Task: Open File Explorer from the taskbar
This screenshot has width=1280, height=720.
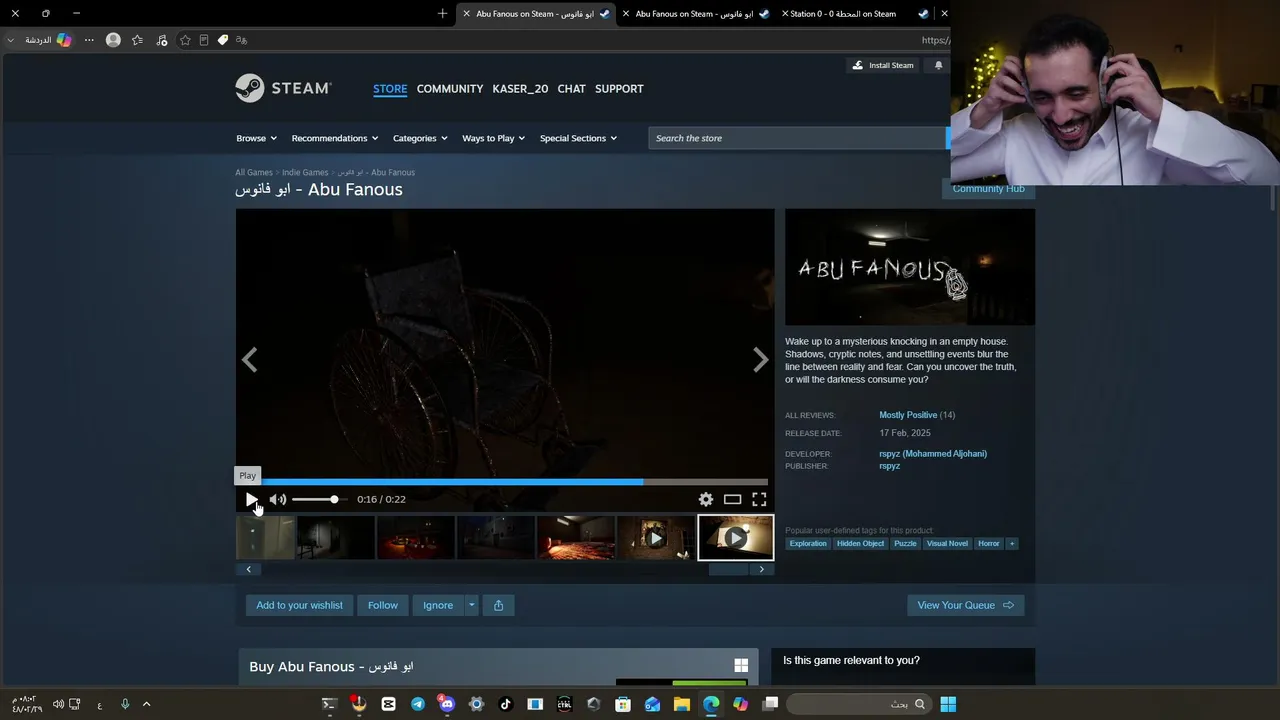Action: point(682,704)
